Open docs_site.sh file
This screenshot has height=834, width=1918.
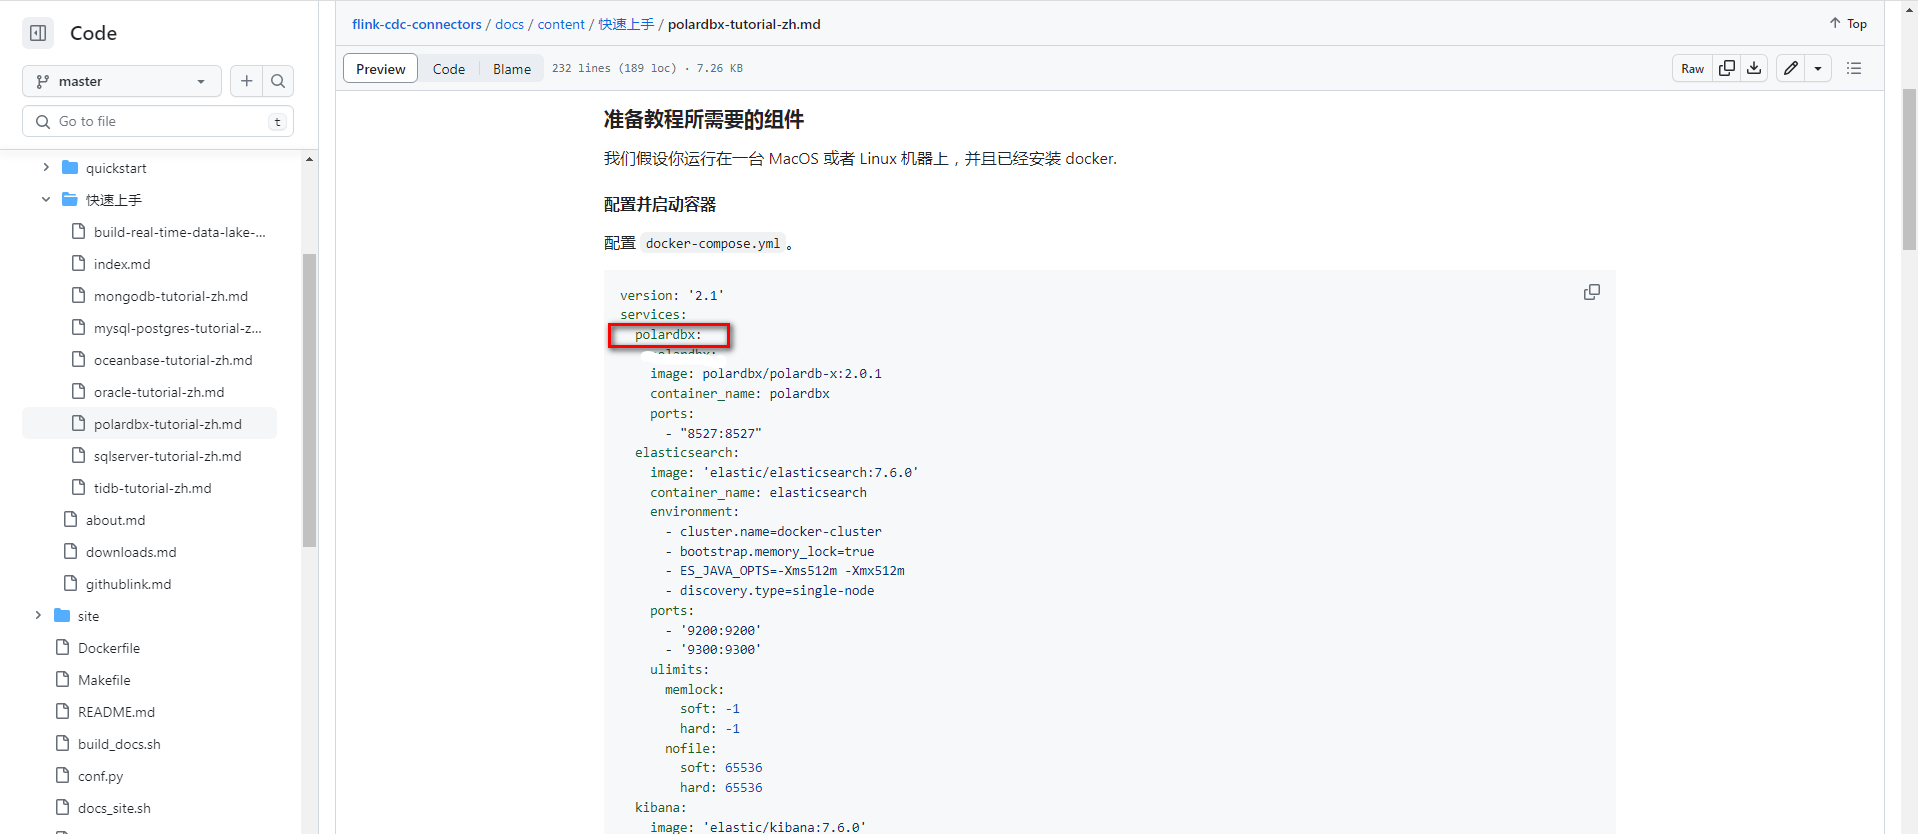[114, 808]
